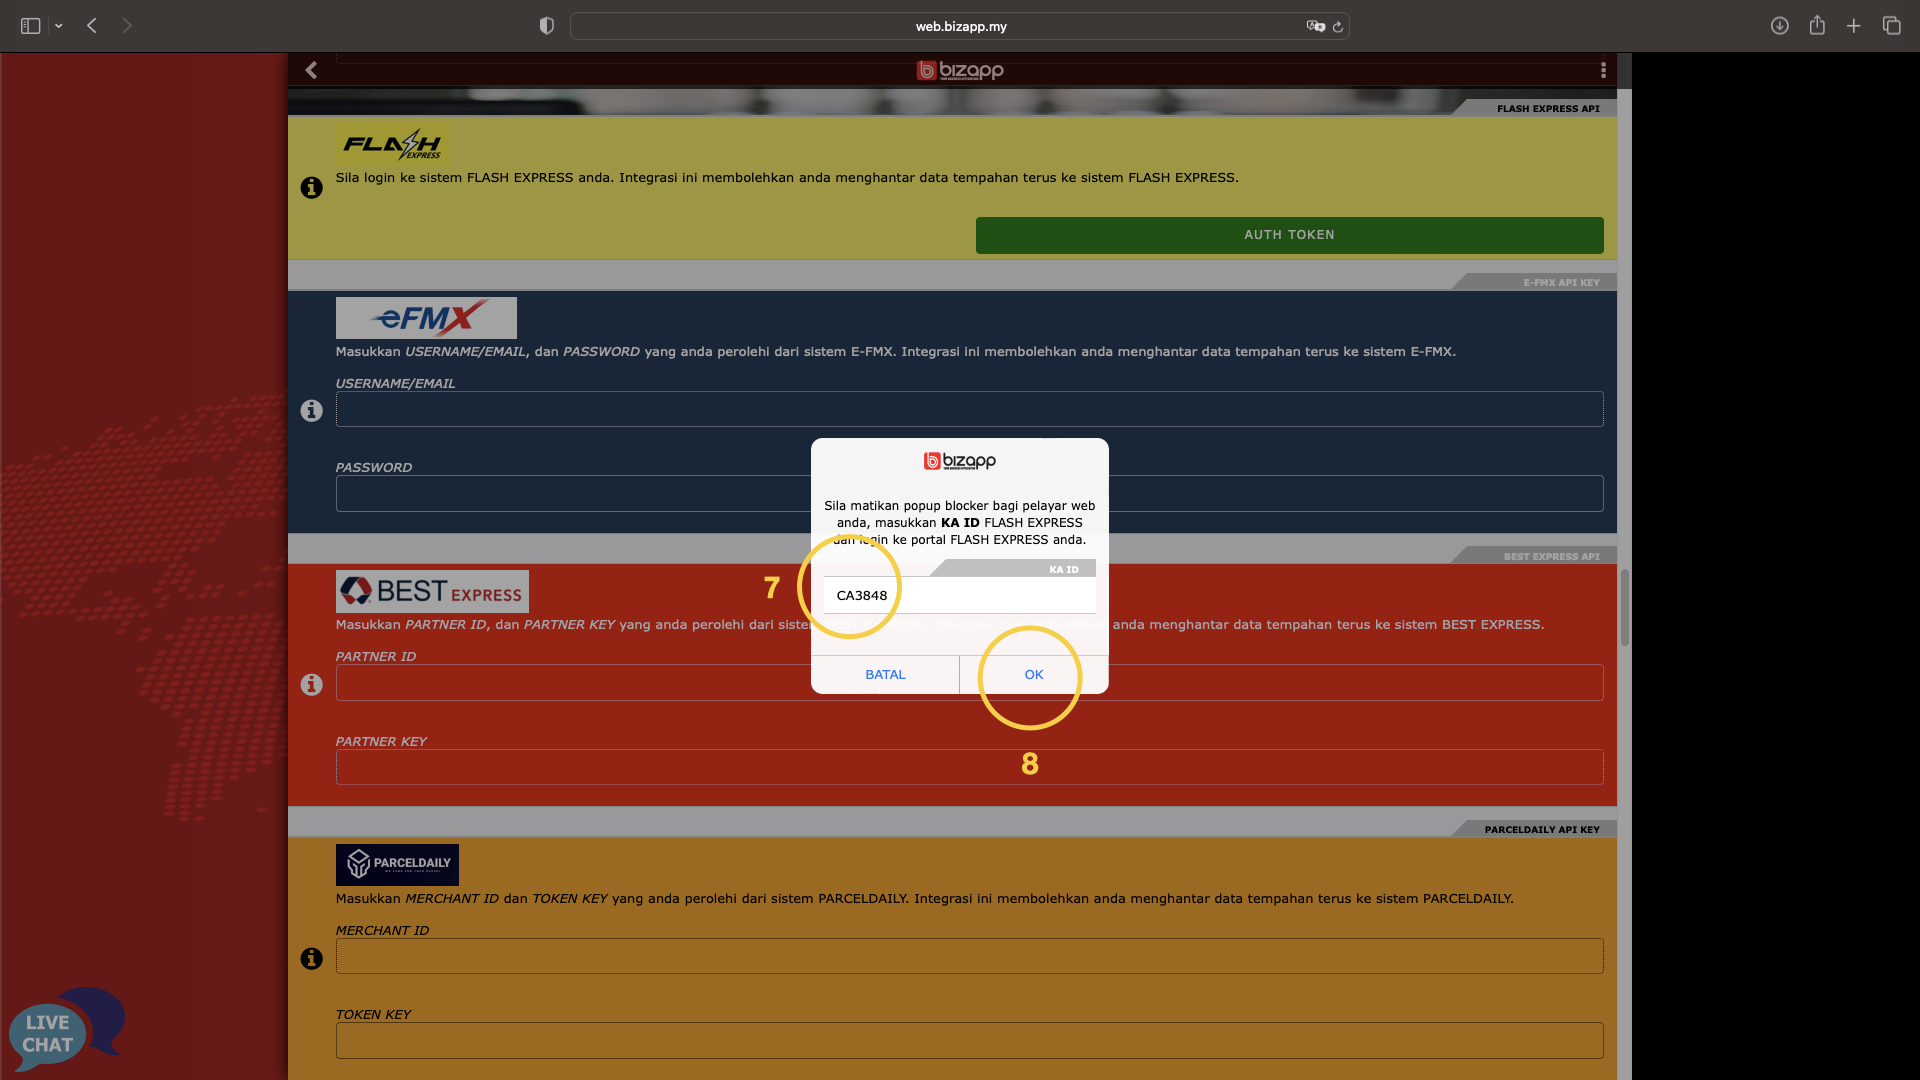This screenshot has height=1080, width=1920.
Task: Go back in Safari history
Action: pyautogui.click(x=92, y=26)
